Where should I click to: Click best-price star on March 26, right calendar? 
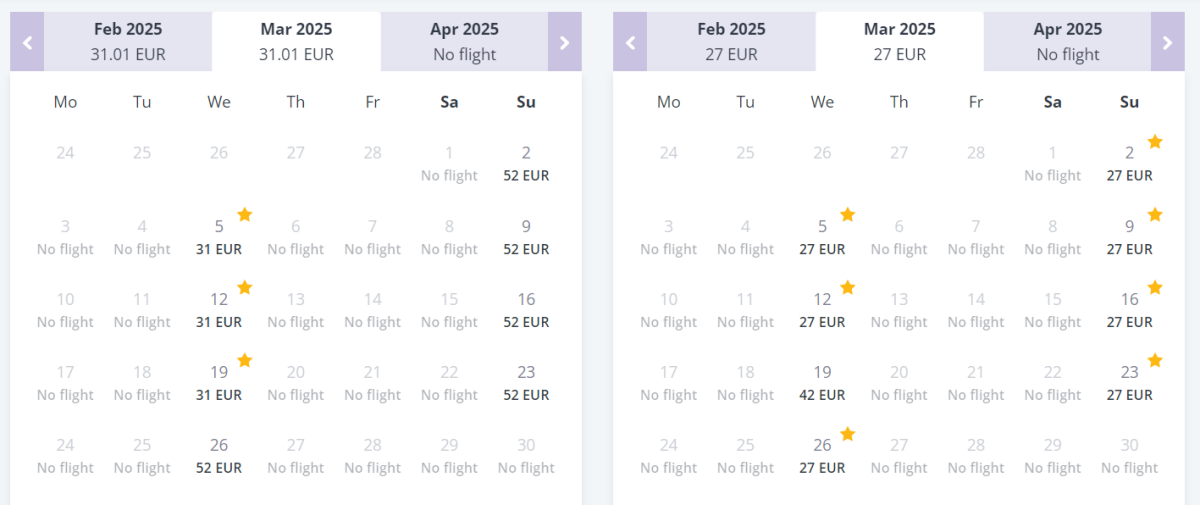click(x=848, y=434)
